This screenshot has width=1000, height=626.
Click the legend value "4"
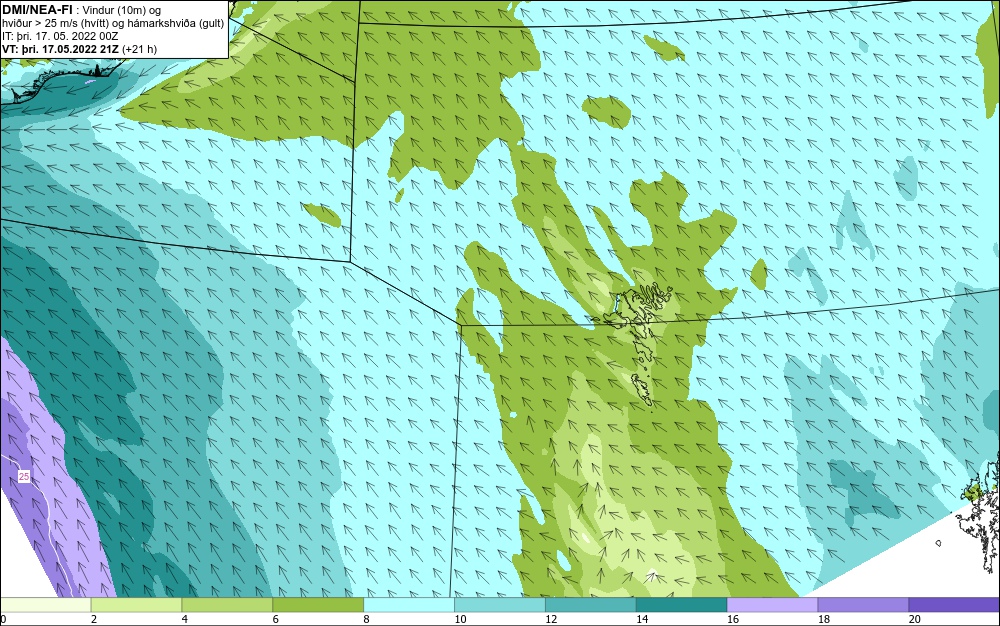[185, 619]
